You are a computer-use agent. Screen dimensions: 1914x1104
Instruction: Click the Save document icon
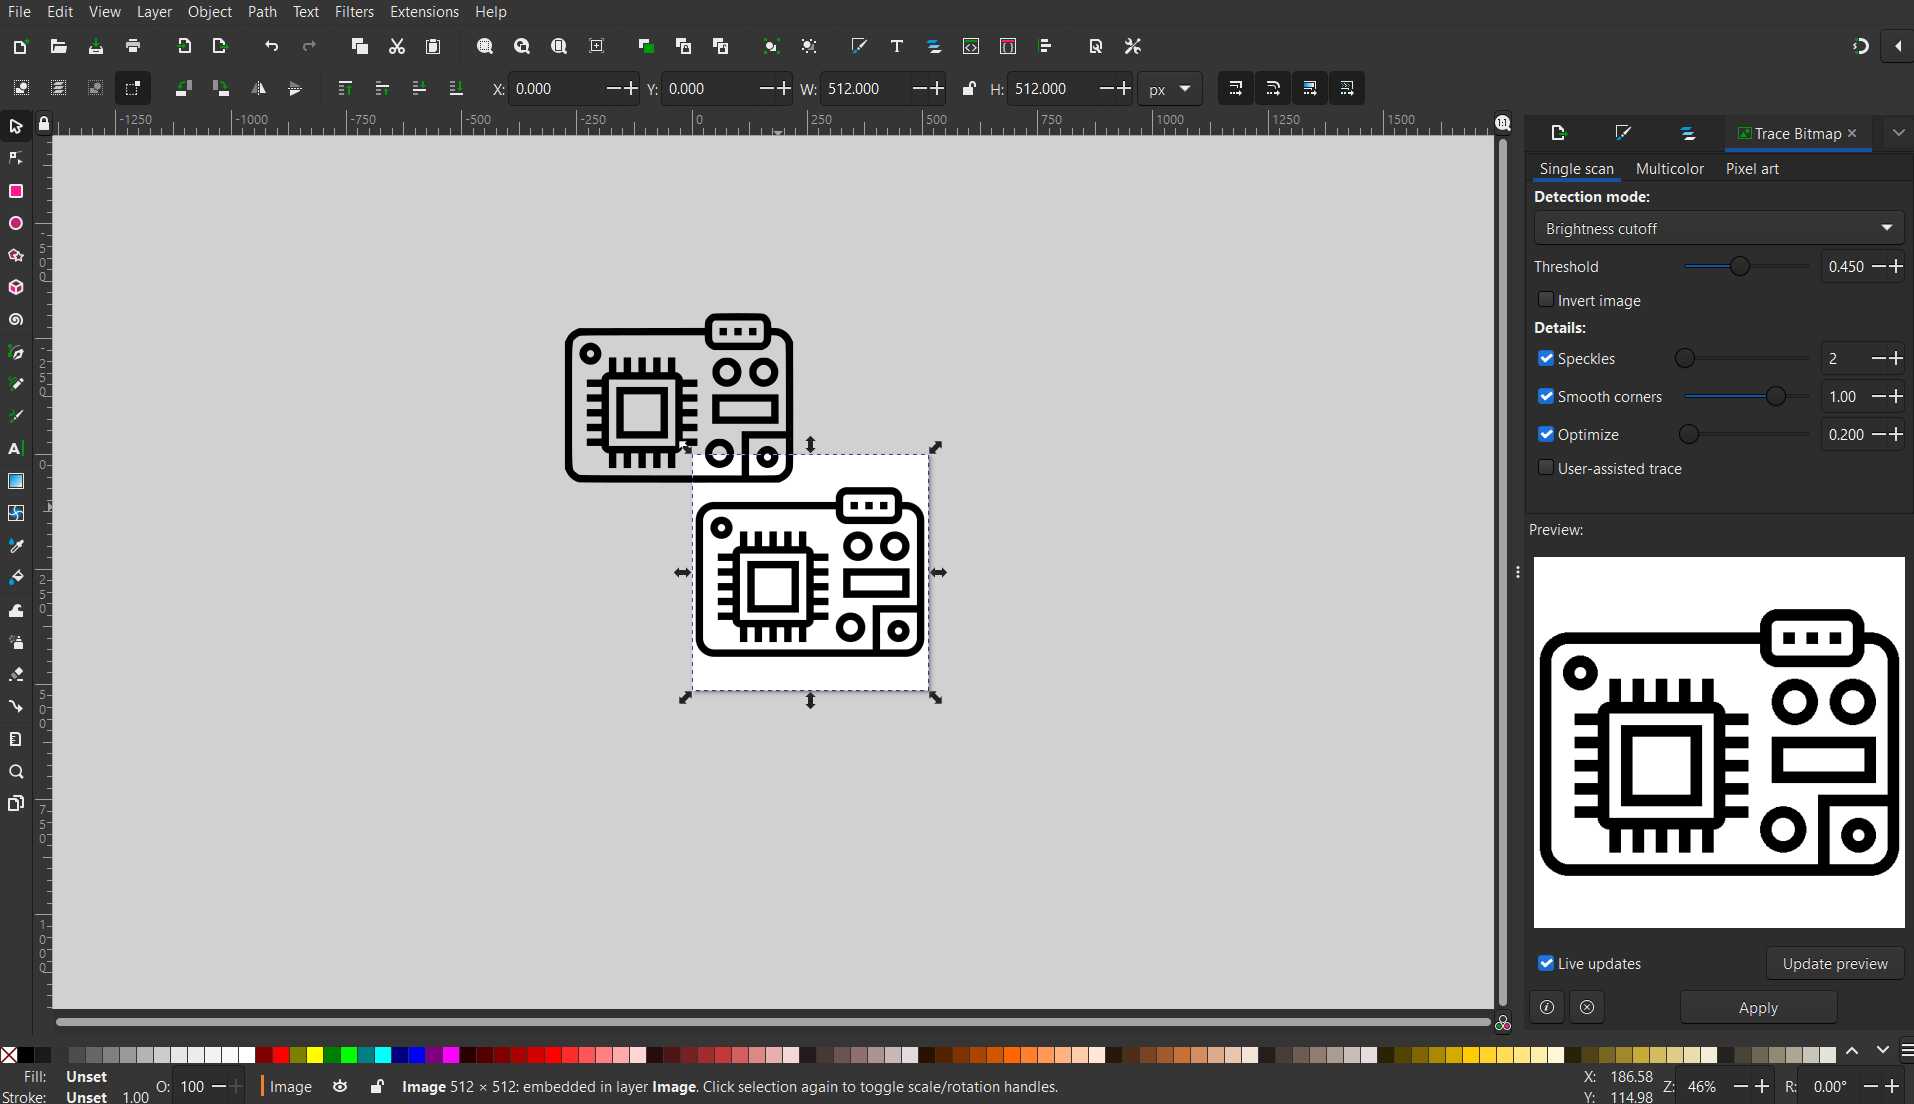pyautogui.click(x=95, y=46)
